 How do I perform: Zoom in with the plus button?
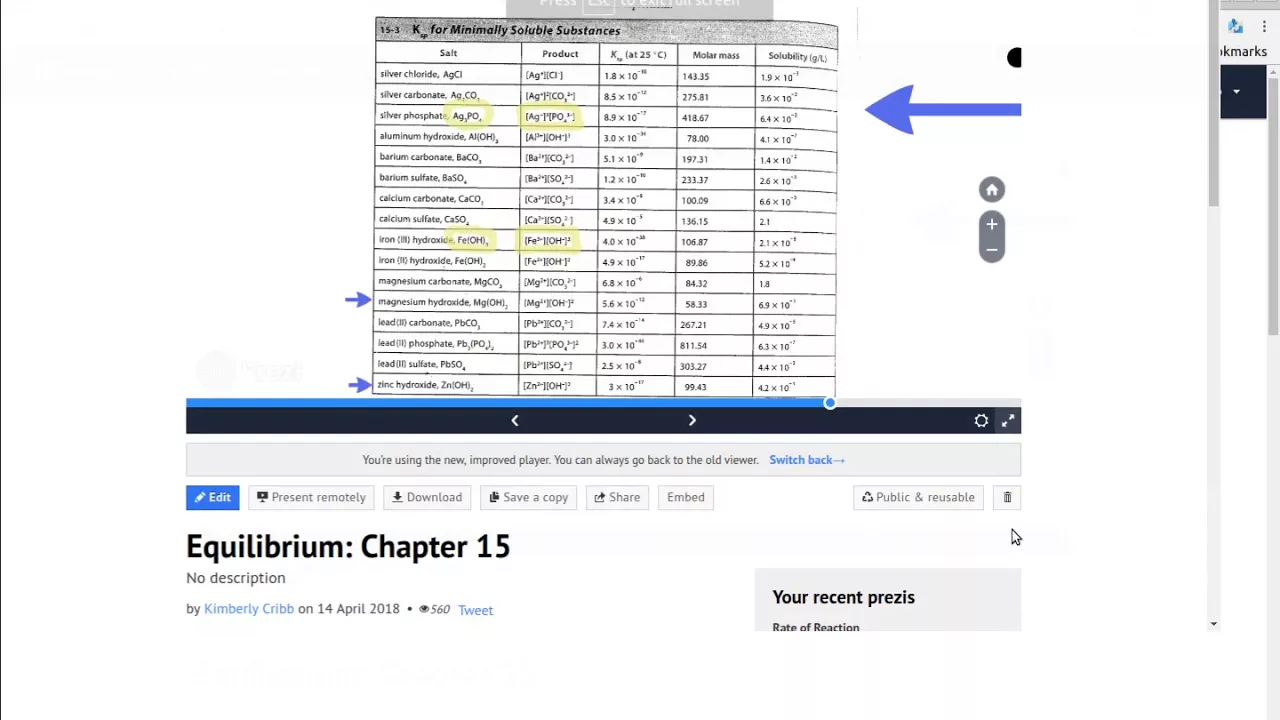[x=991, y=224]
